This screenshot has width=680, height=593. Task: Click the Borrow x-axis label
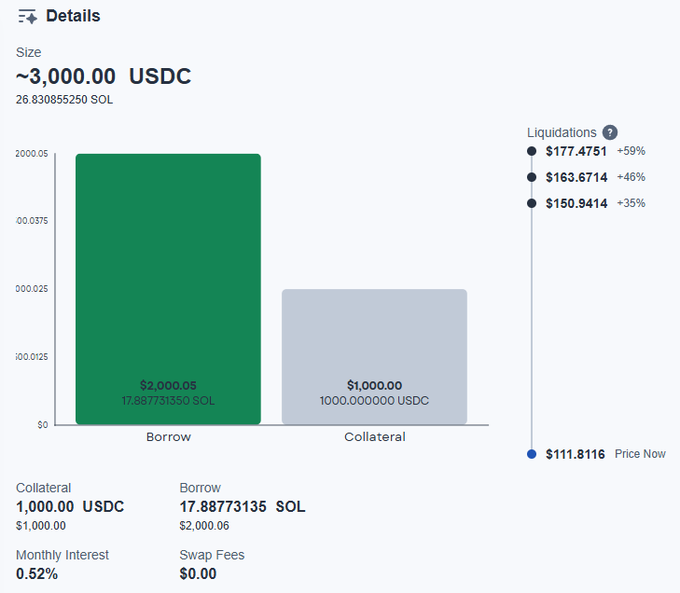pyautogui.click(x=168, y=437)
